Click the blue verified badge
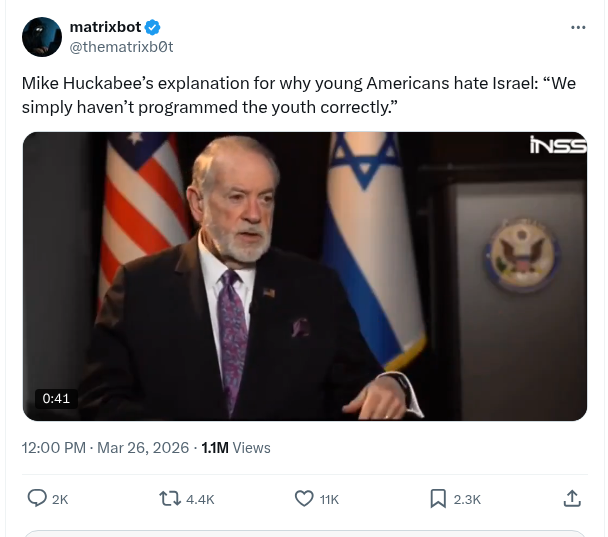Image resolution: width=608 pixels, height=537 pixels. point(153,27)
